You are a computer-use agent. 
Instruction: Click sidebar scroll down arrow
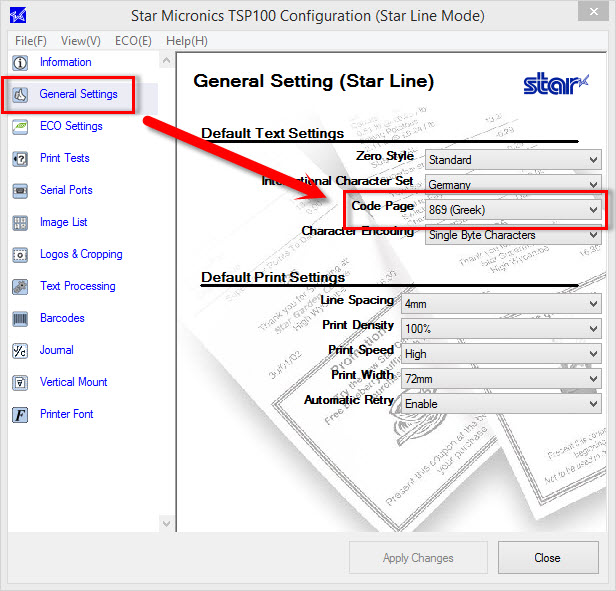[167, 524]
